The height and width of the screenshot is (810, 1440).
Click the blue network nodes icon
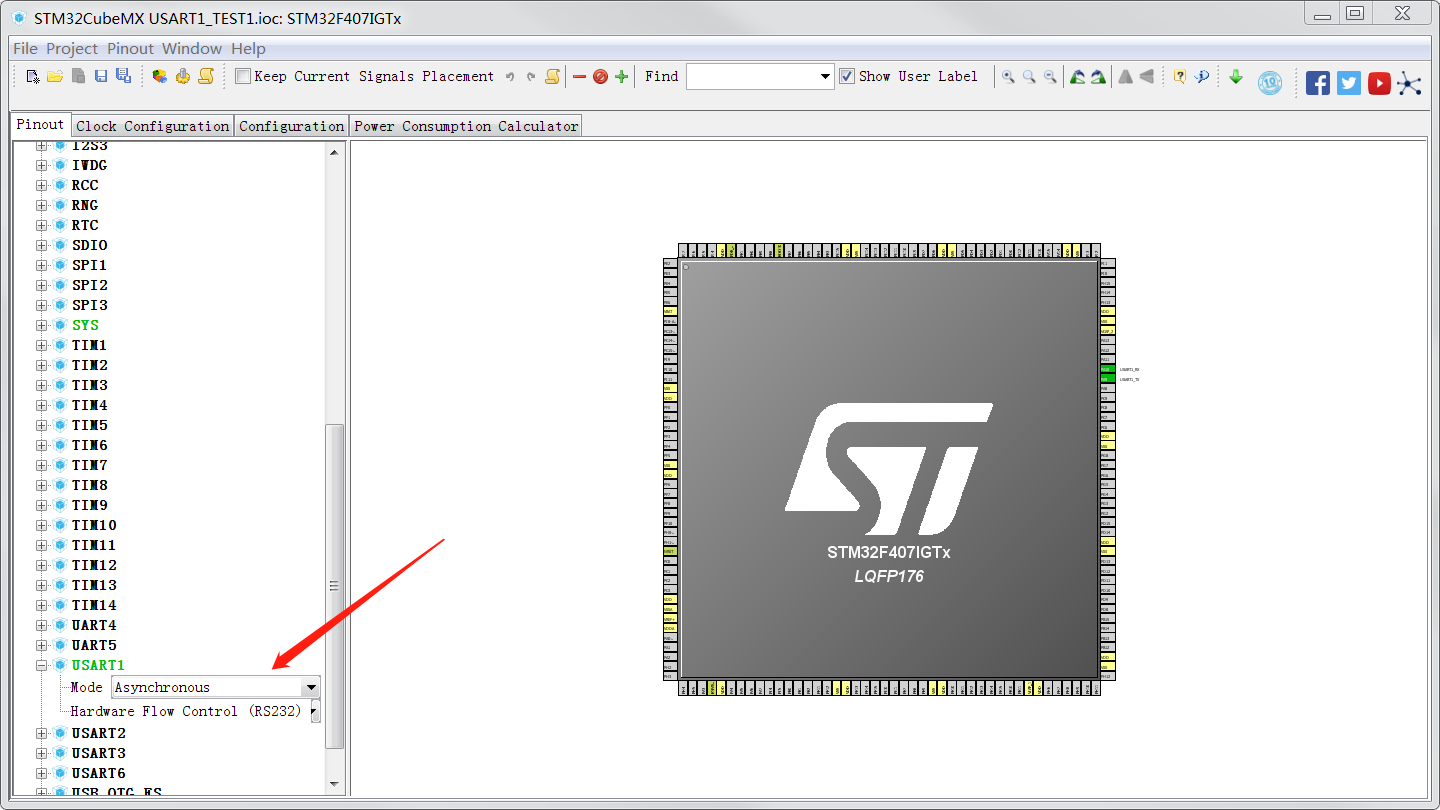pyautogui.click(x=1410, y=83)
